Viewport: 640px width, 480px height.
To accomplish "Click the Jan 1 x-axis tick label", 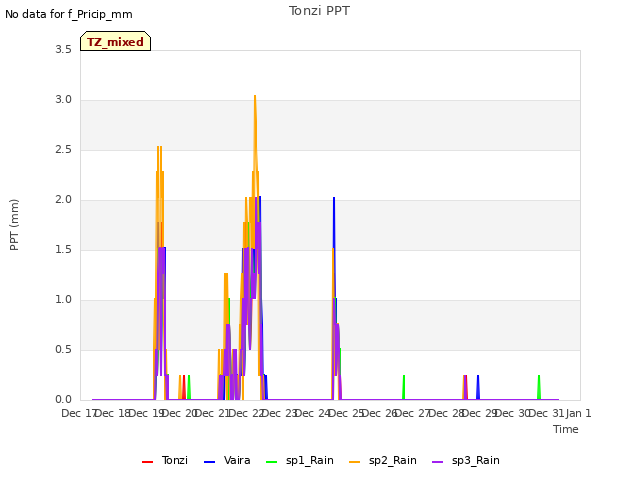I will (578, 413).
